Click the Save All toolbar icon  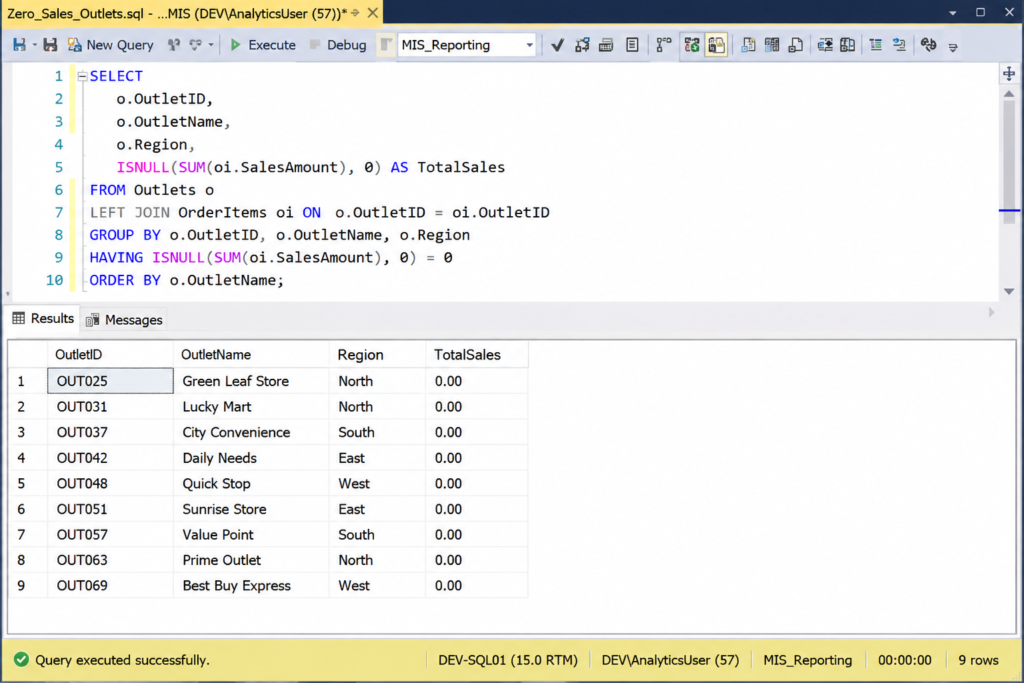click(x=50, y=45)
